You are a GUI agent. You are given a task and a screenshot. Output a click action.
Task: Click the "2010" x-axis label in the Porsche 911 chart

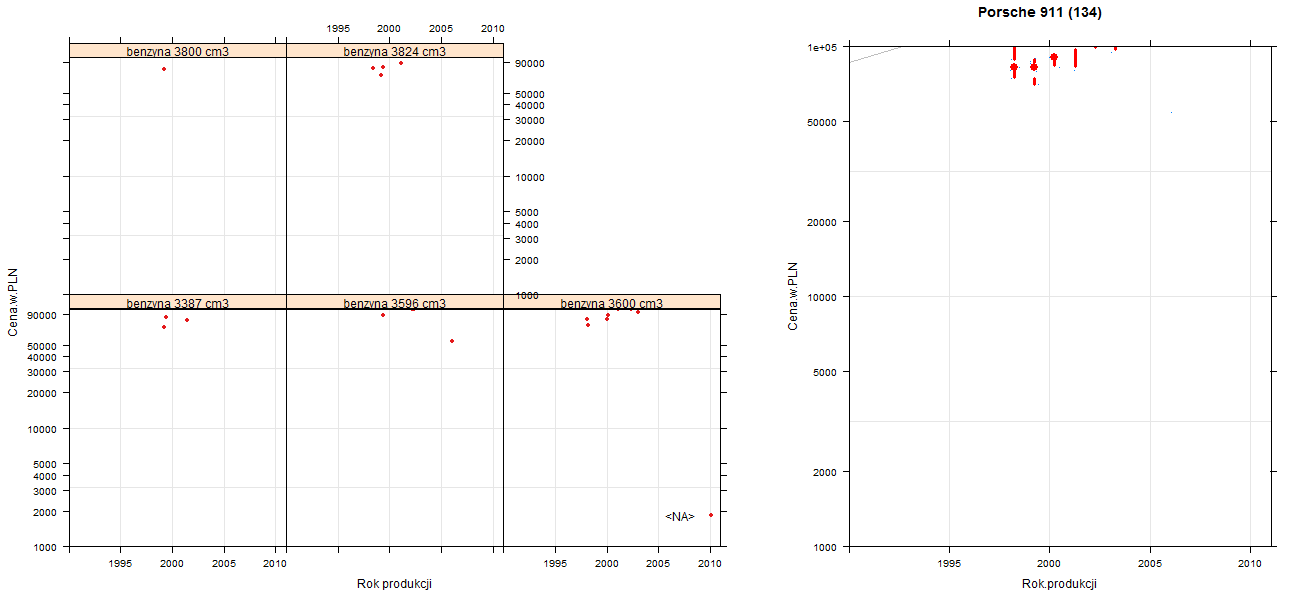point(1251,565)
